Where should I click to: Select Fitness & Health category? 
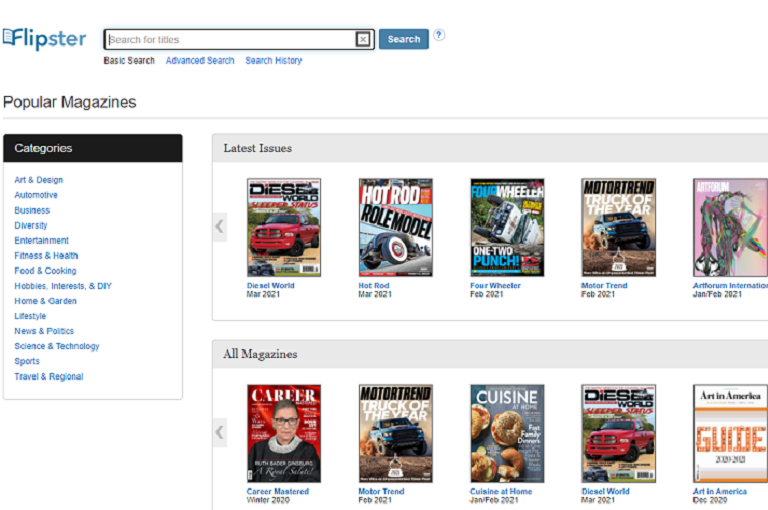pos(46,256)
